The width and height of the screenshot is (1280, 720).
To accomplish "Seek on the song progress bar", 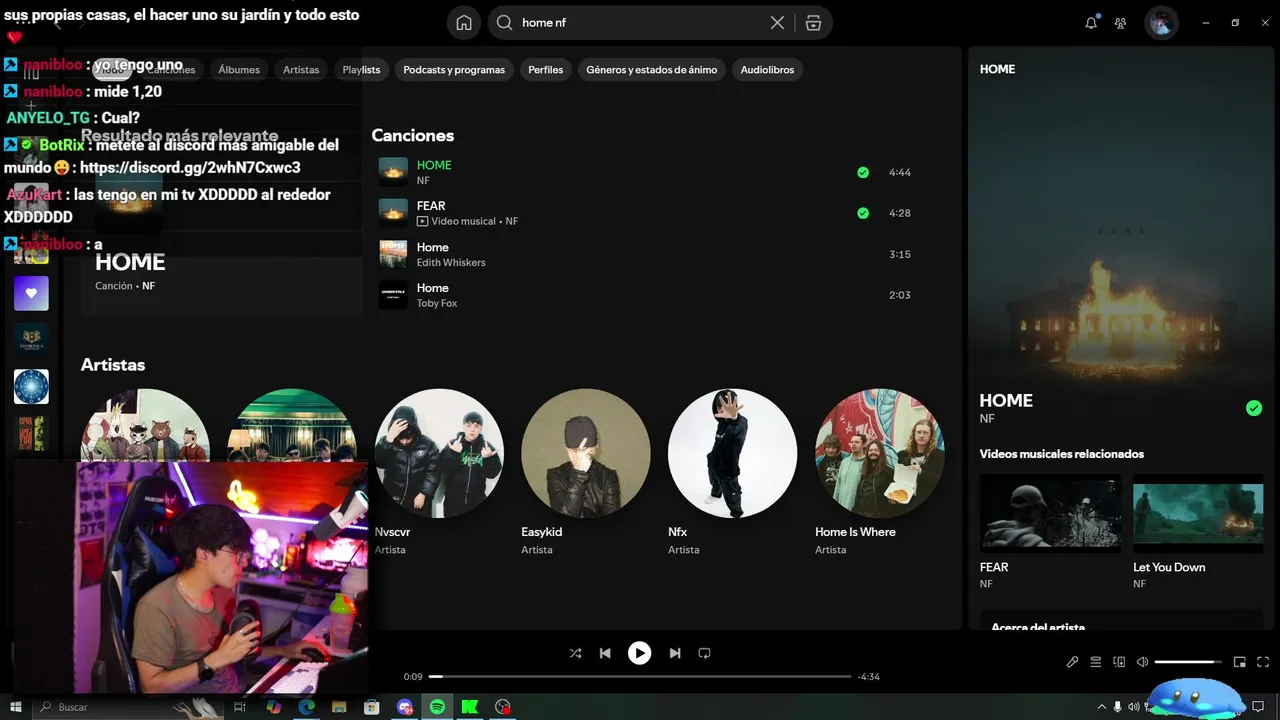I will (x=640, y=677).
